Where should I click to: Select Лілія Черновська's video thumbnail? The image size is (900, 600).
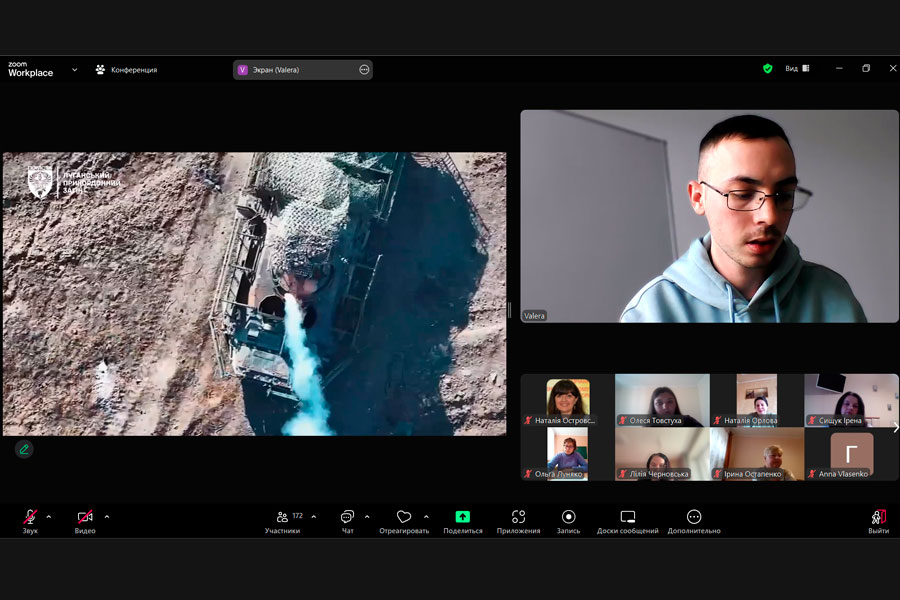pos(662,454)
